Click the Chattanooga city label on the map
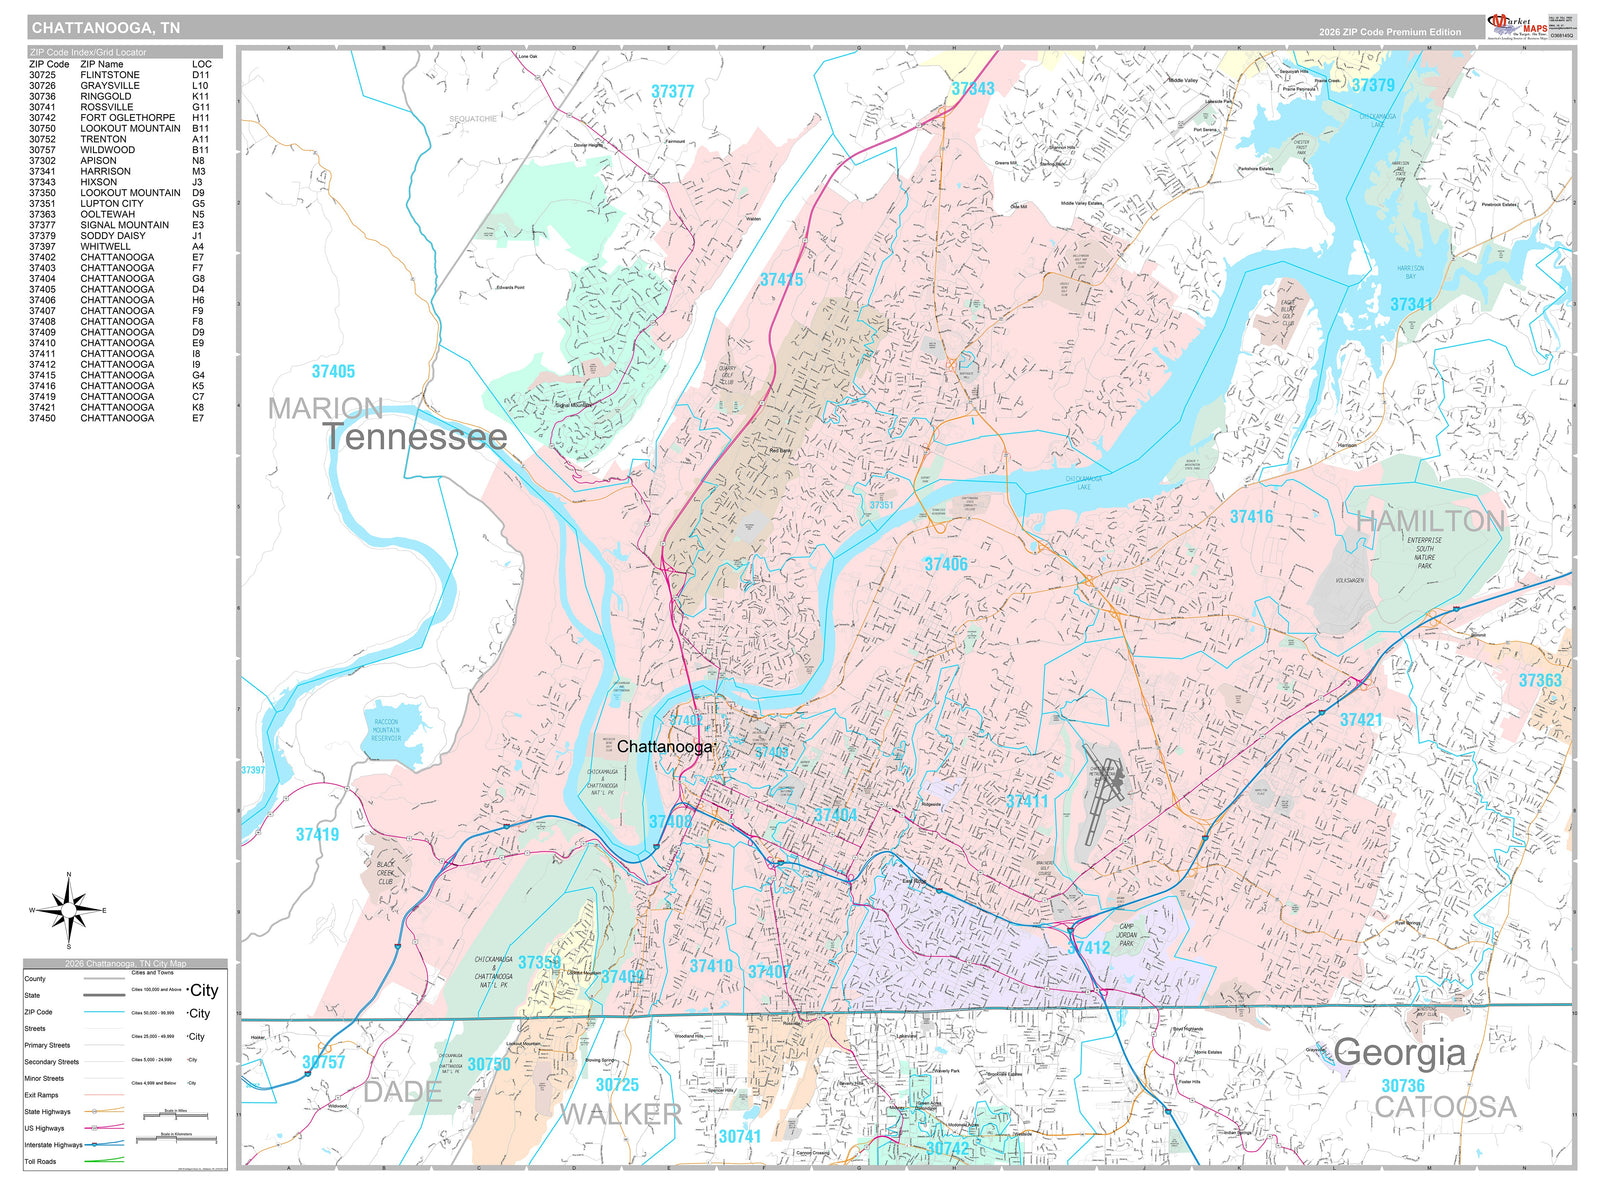Screen dimensions: 1600x1186 point(665,747)
